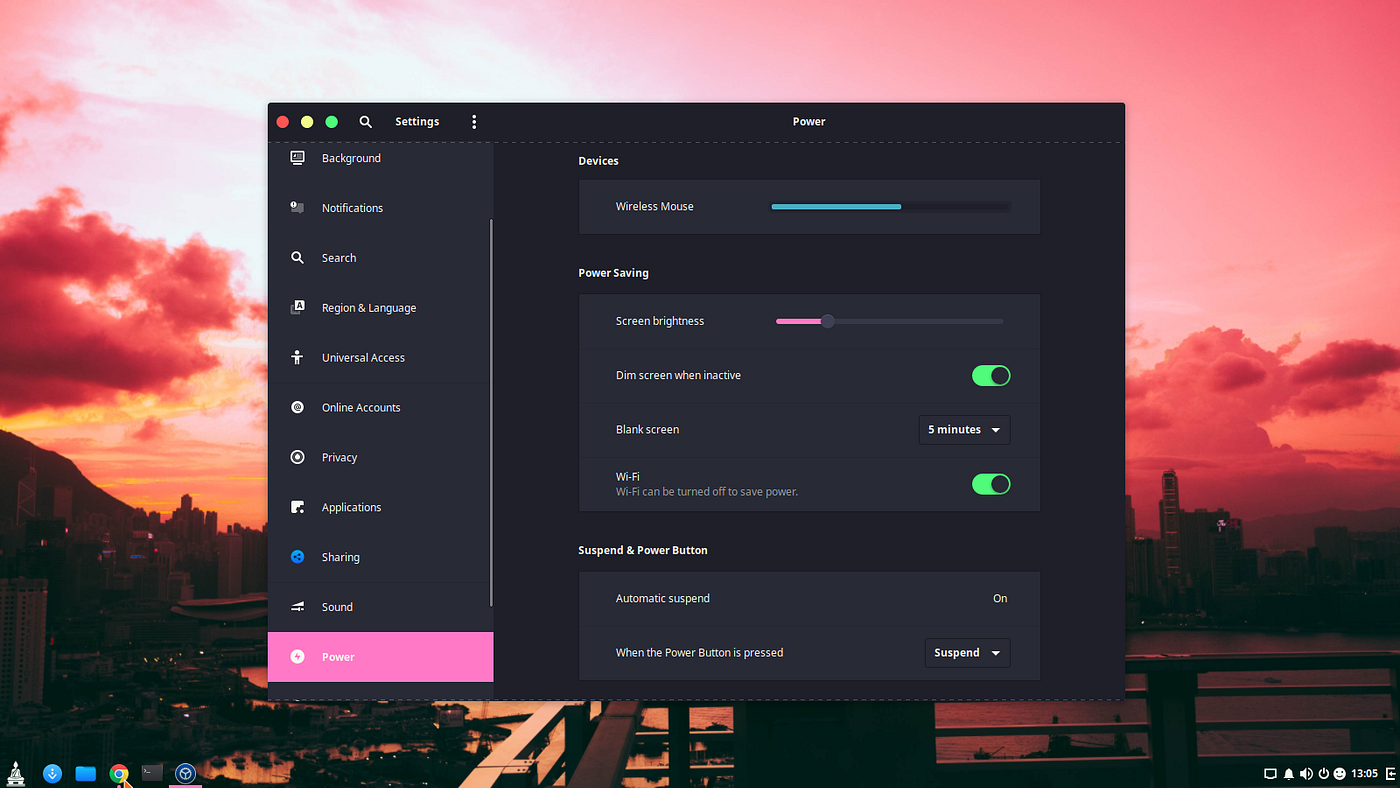This screenshot has width=1400, height=788.
Task: Open the Search settings via magnifier icon
Action: (x=297, y=257)
